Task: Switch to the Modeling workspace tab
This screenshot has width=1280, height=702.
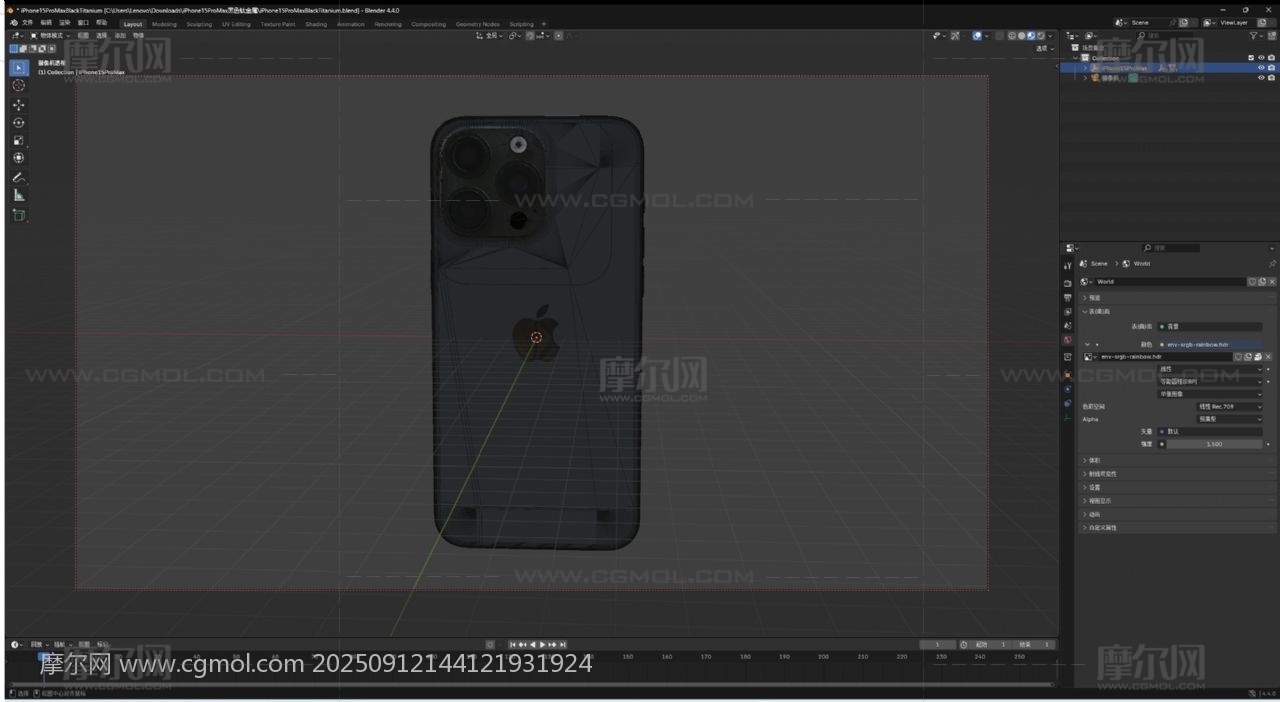Action: click(x=164, y=24)
